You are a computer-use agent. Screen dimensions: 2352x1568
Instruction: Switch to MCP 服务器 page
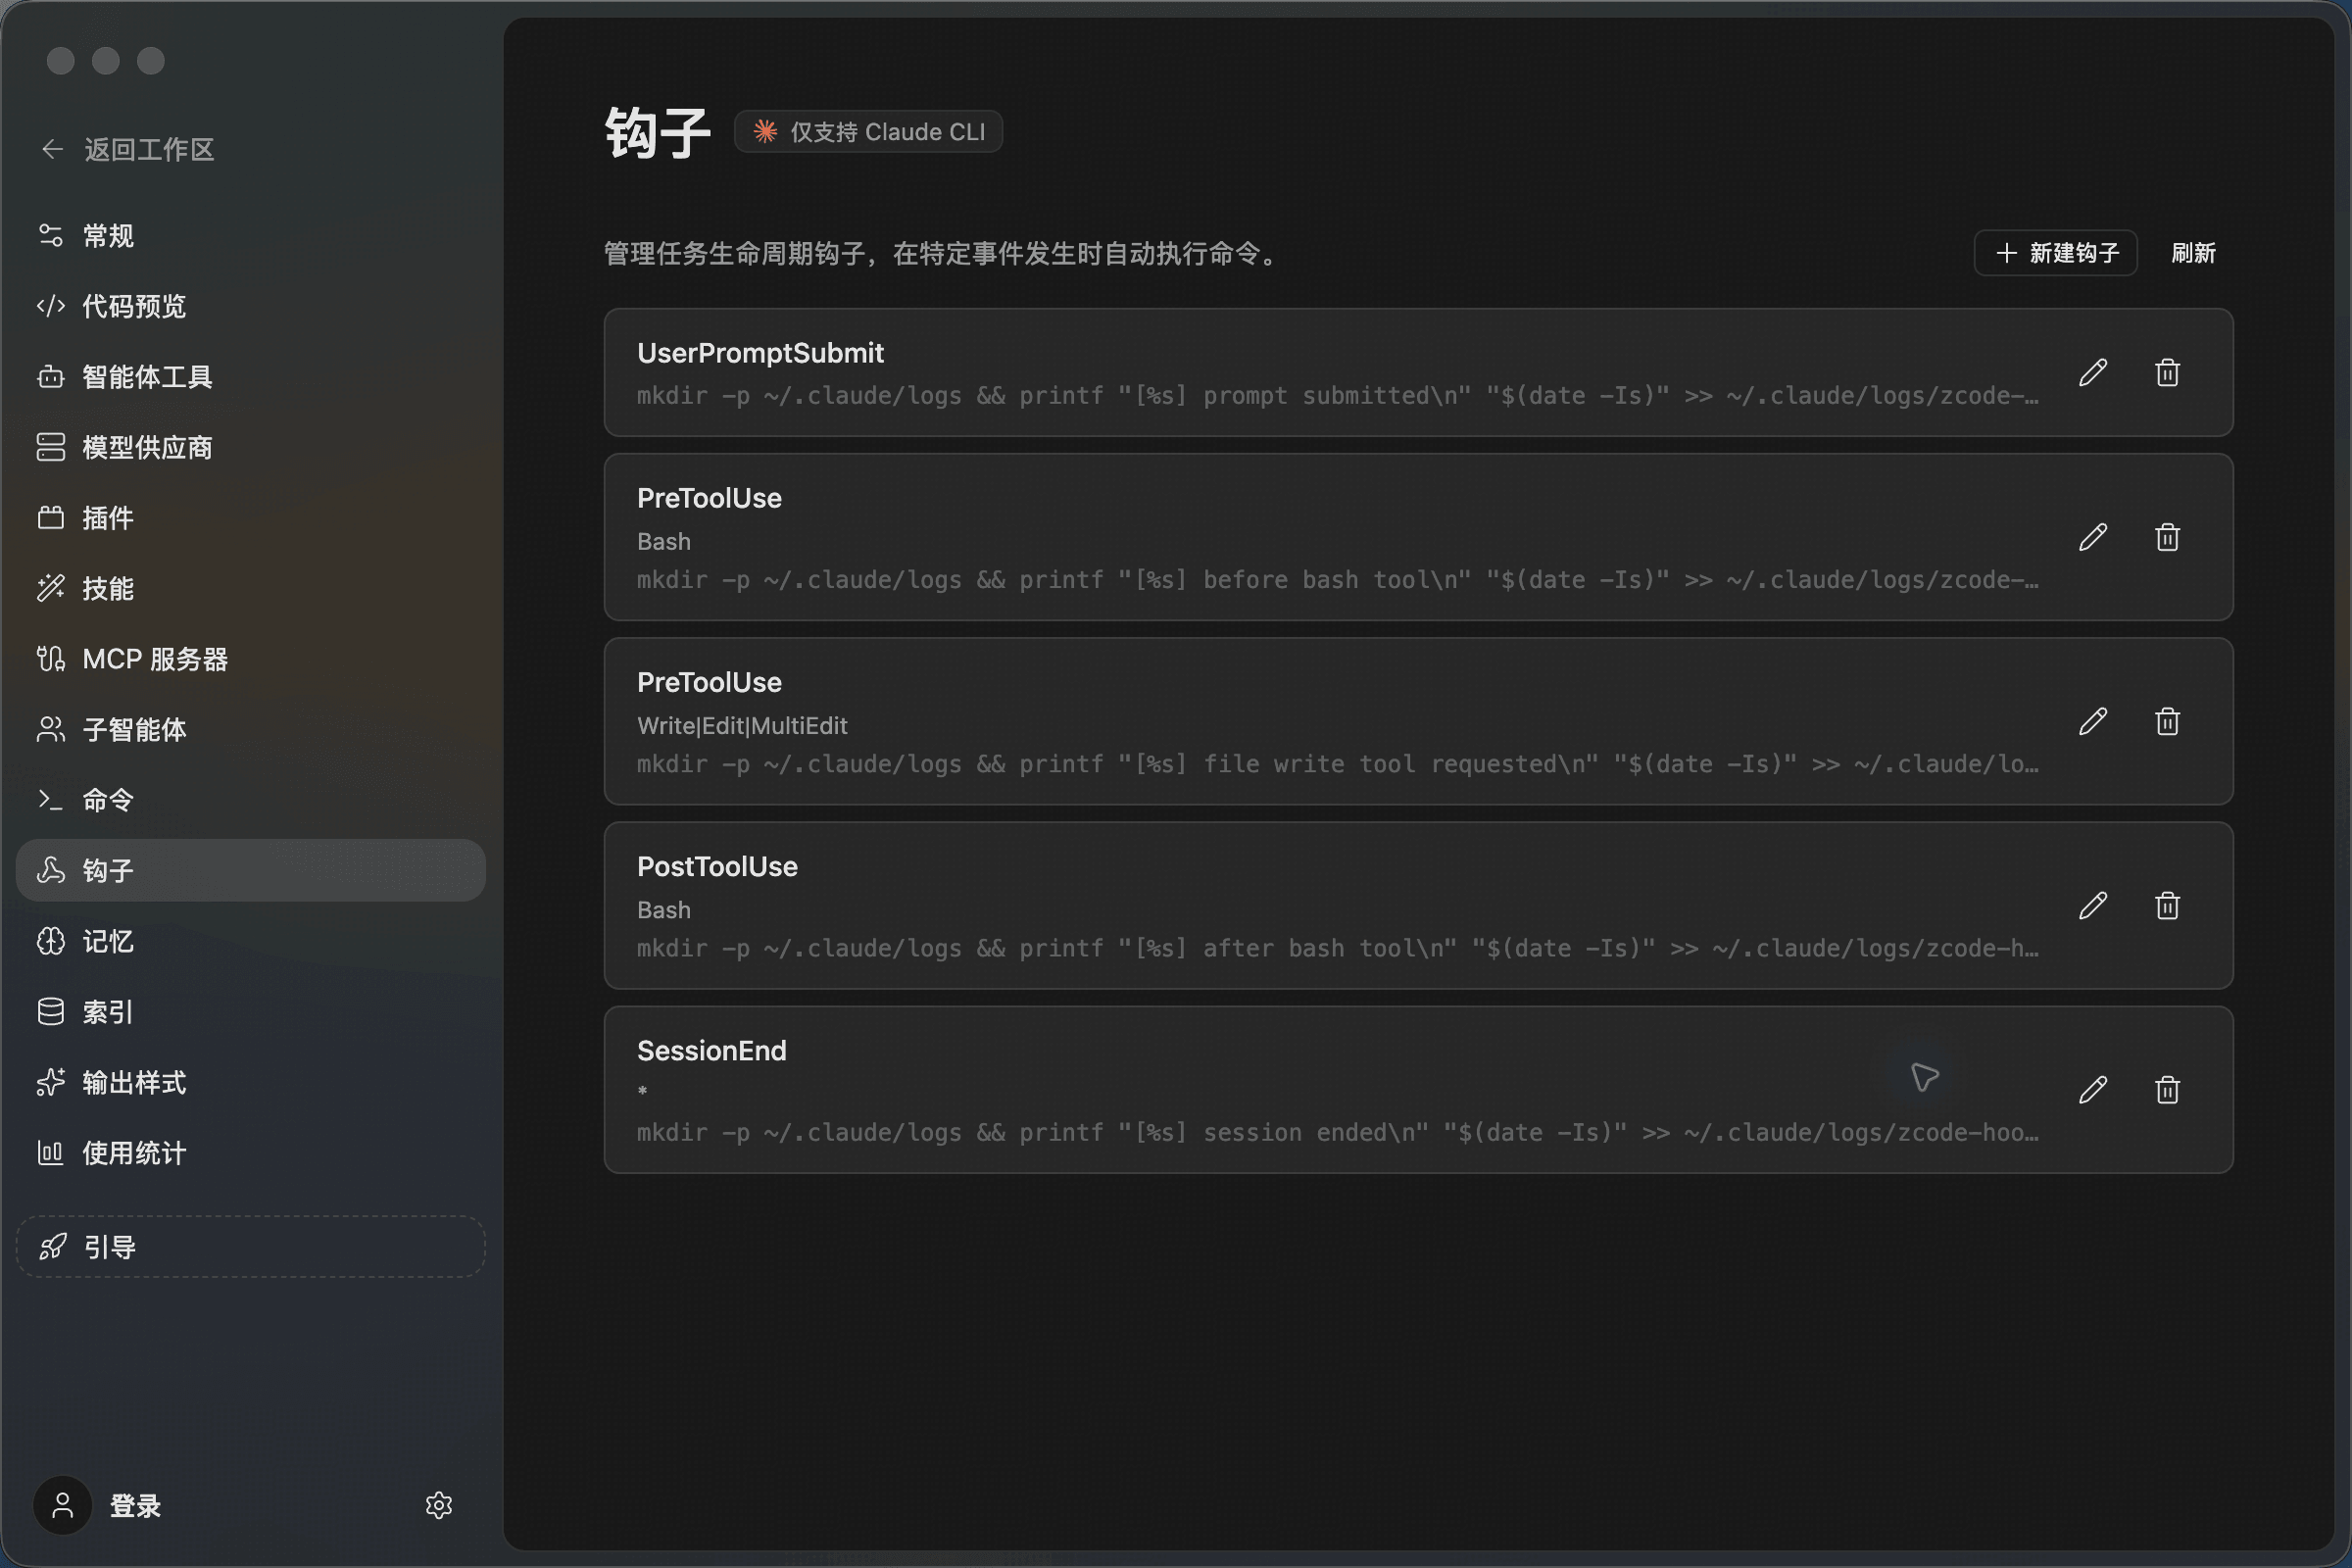tap(251, 659)
